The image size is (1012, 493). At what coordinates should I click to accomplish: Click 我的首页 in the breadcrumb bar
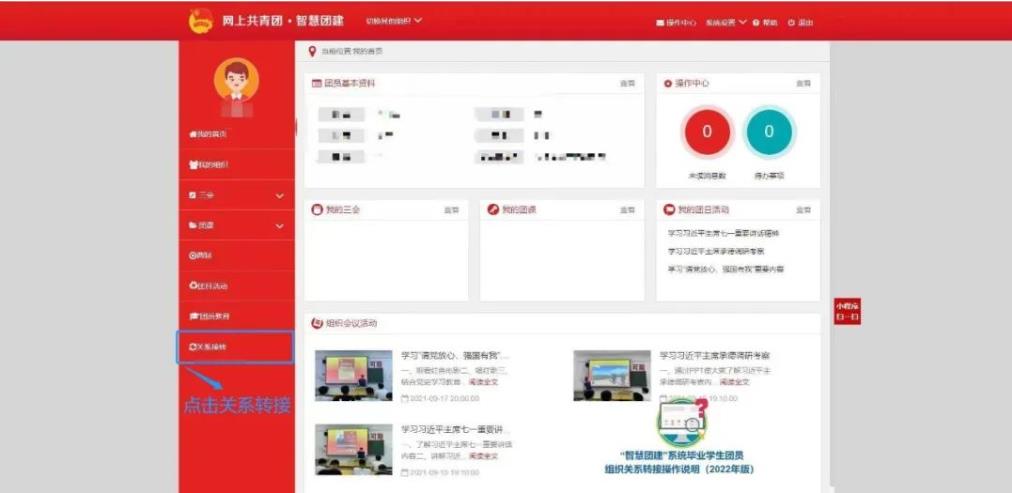pos(367,51)
